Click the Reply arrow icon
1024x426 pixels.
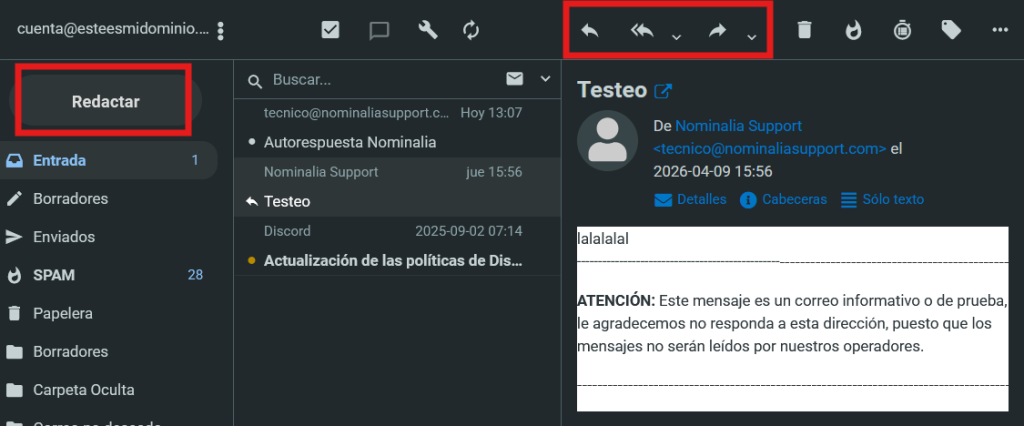[x=590, y=31]
